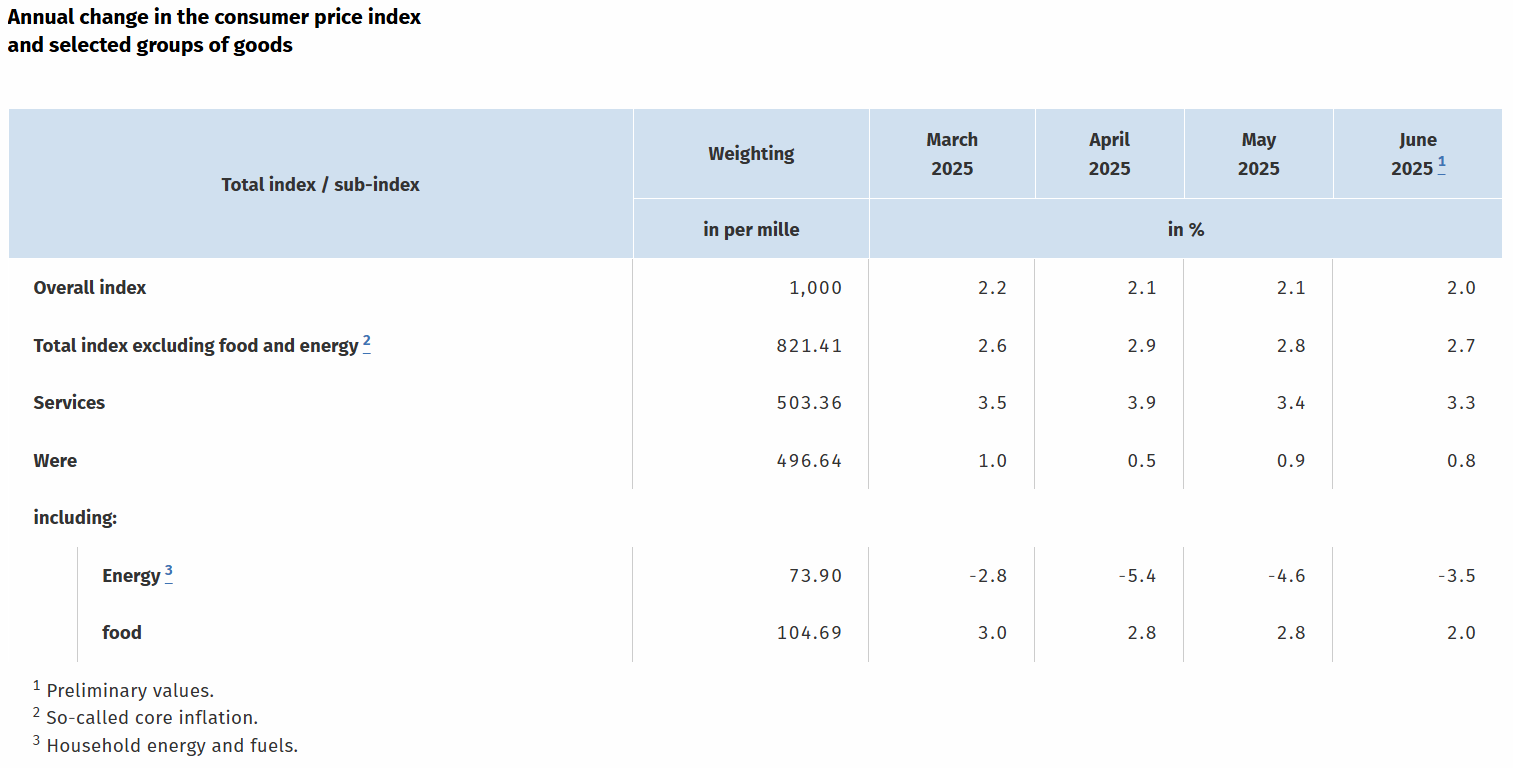Click Energy's April 2025 value -5.4

coord(1136,576)
